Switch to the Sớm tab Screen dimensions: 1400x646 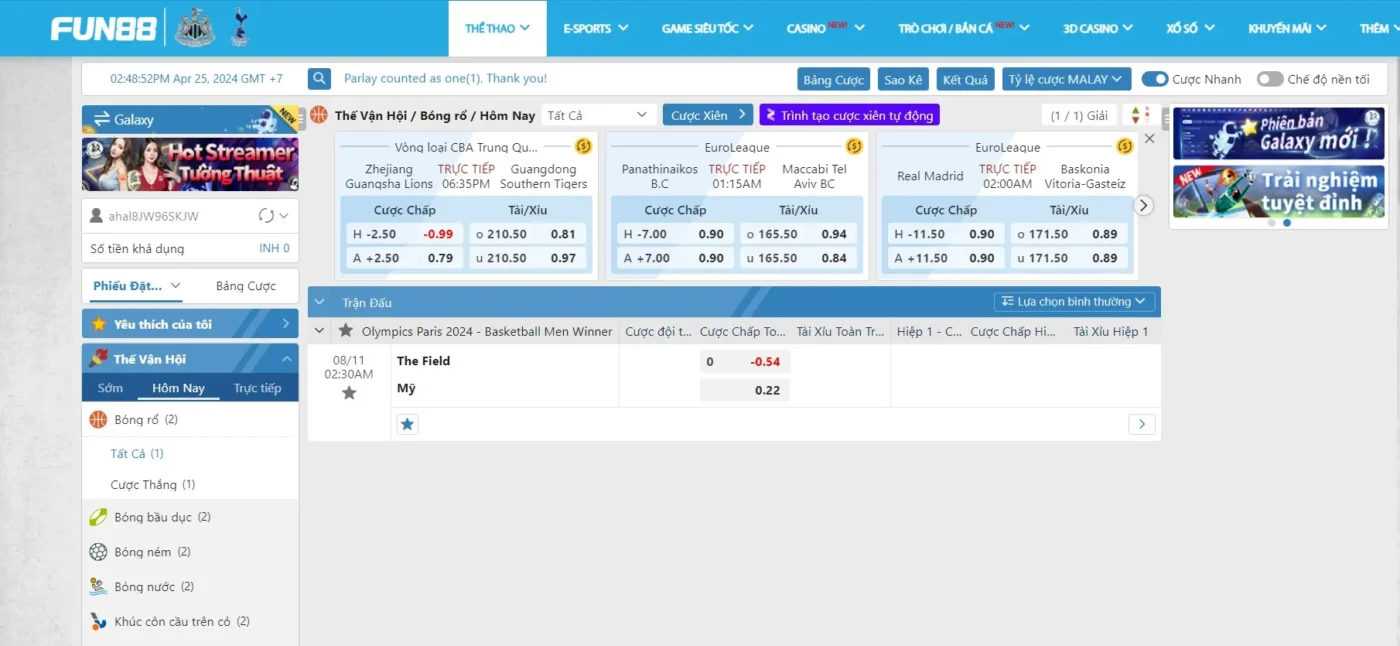111,388
